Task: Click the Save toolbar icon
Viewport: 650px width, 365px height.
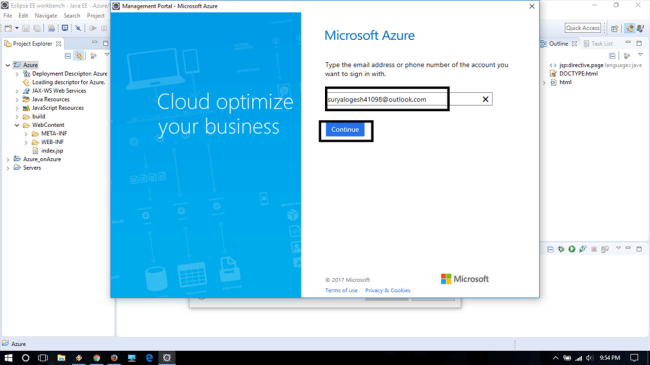Action: 26,28
